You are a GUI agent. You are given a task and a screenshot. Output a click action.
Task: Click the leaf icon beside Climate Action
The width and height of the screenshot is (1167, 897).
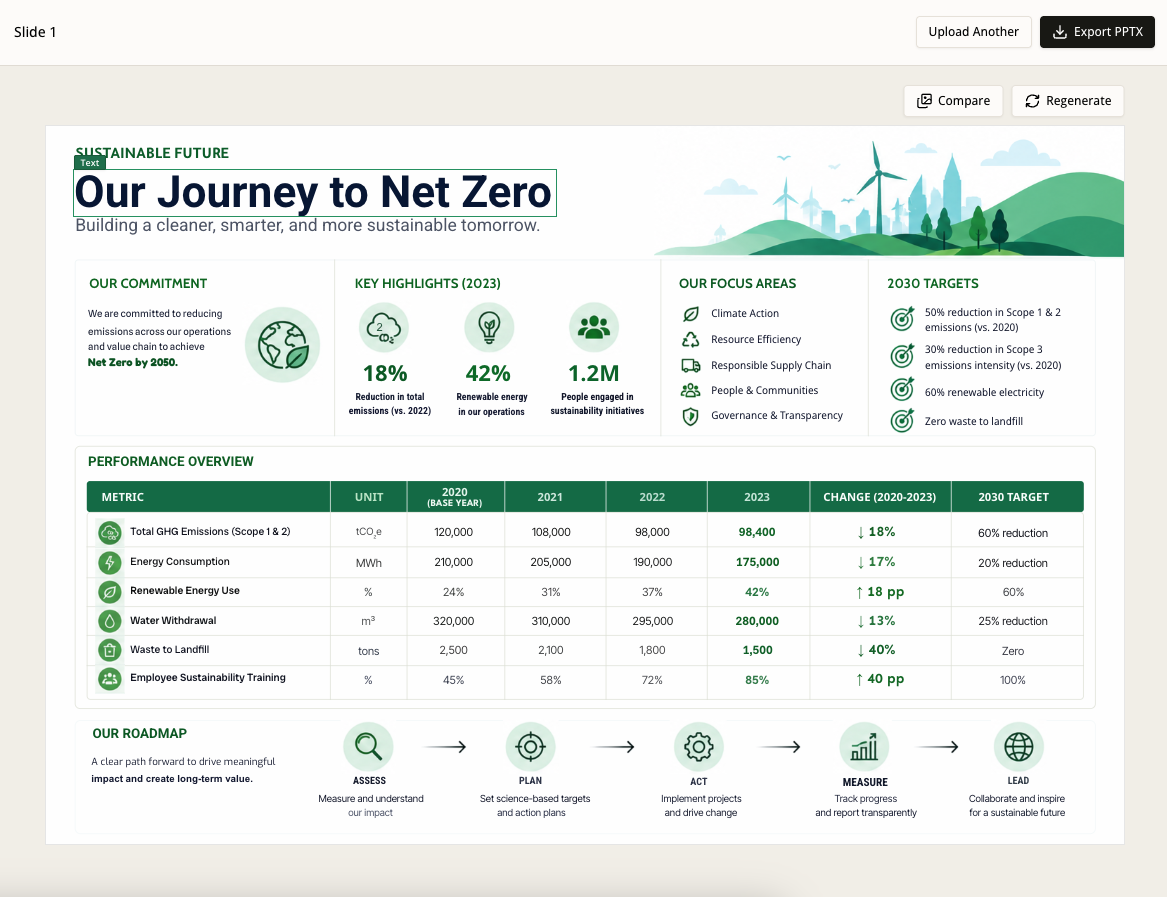[691, 314]
